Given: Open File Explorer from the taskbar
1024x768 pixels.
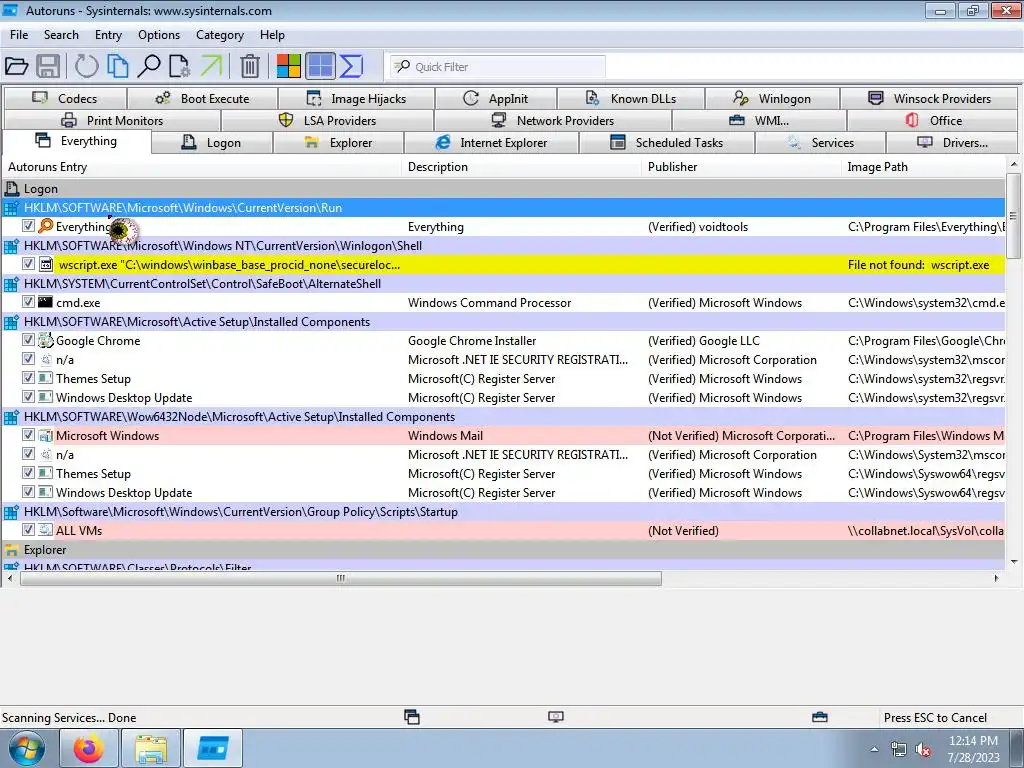Looking at the screenshot, I should (x=151, y=748).
